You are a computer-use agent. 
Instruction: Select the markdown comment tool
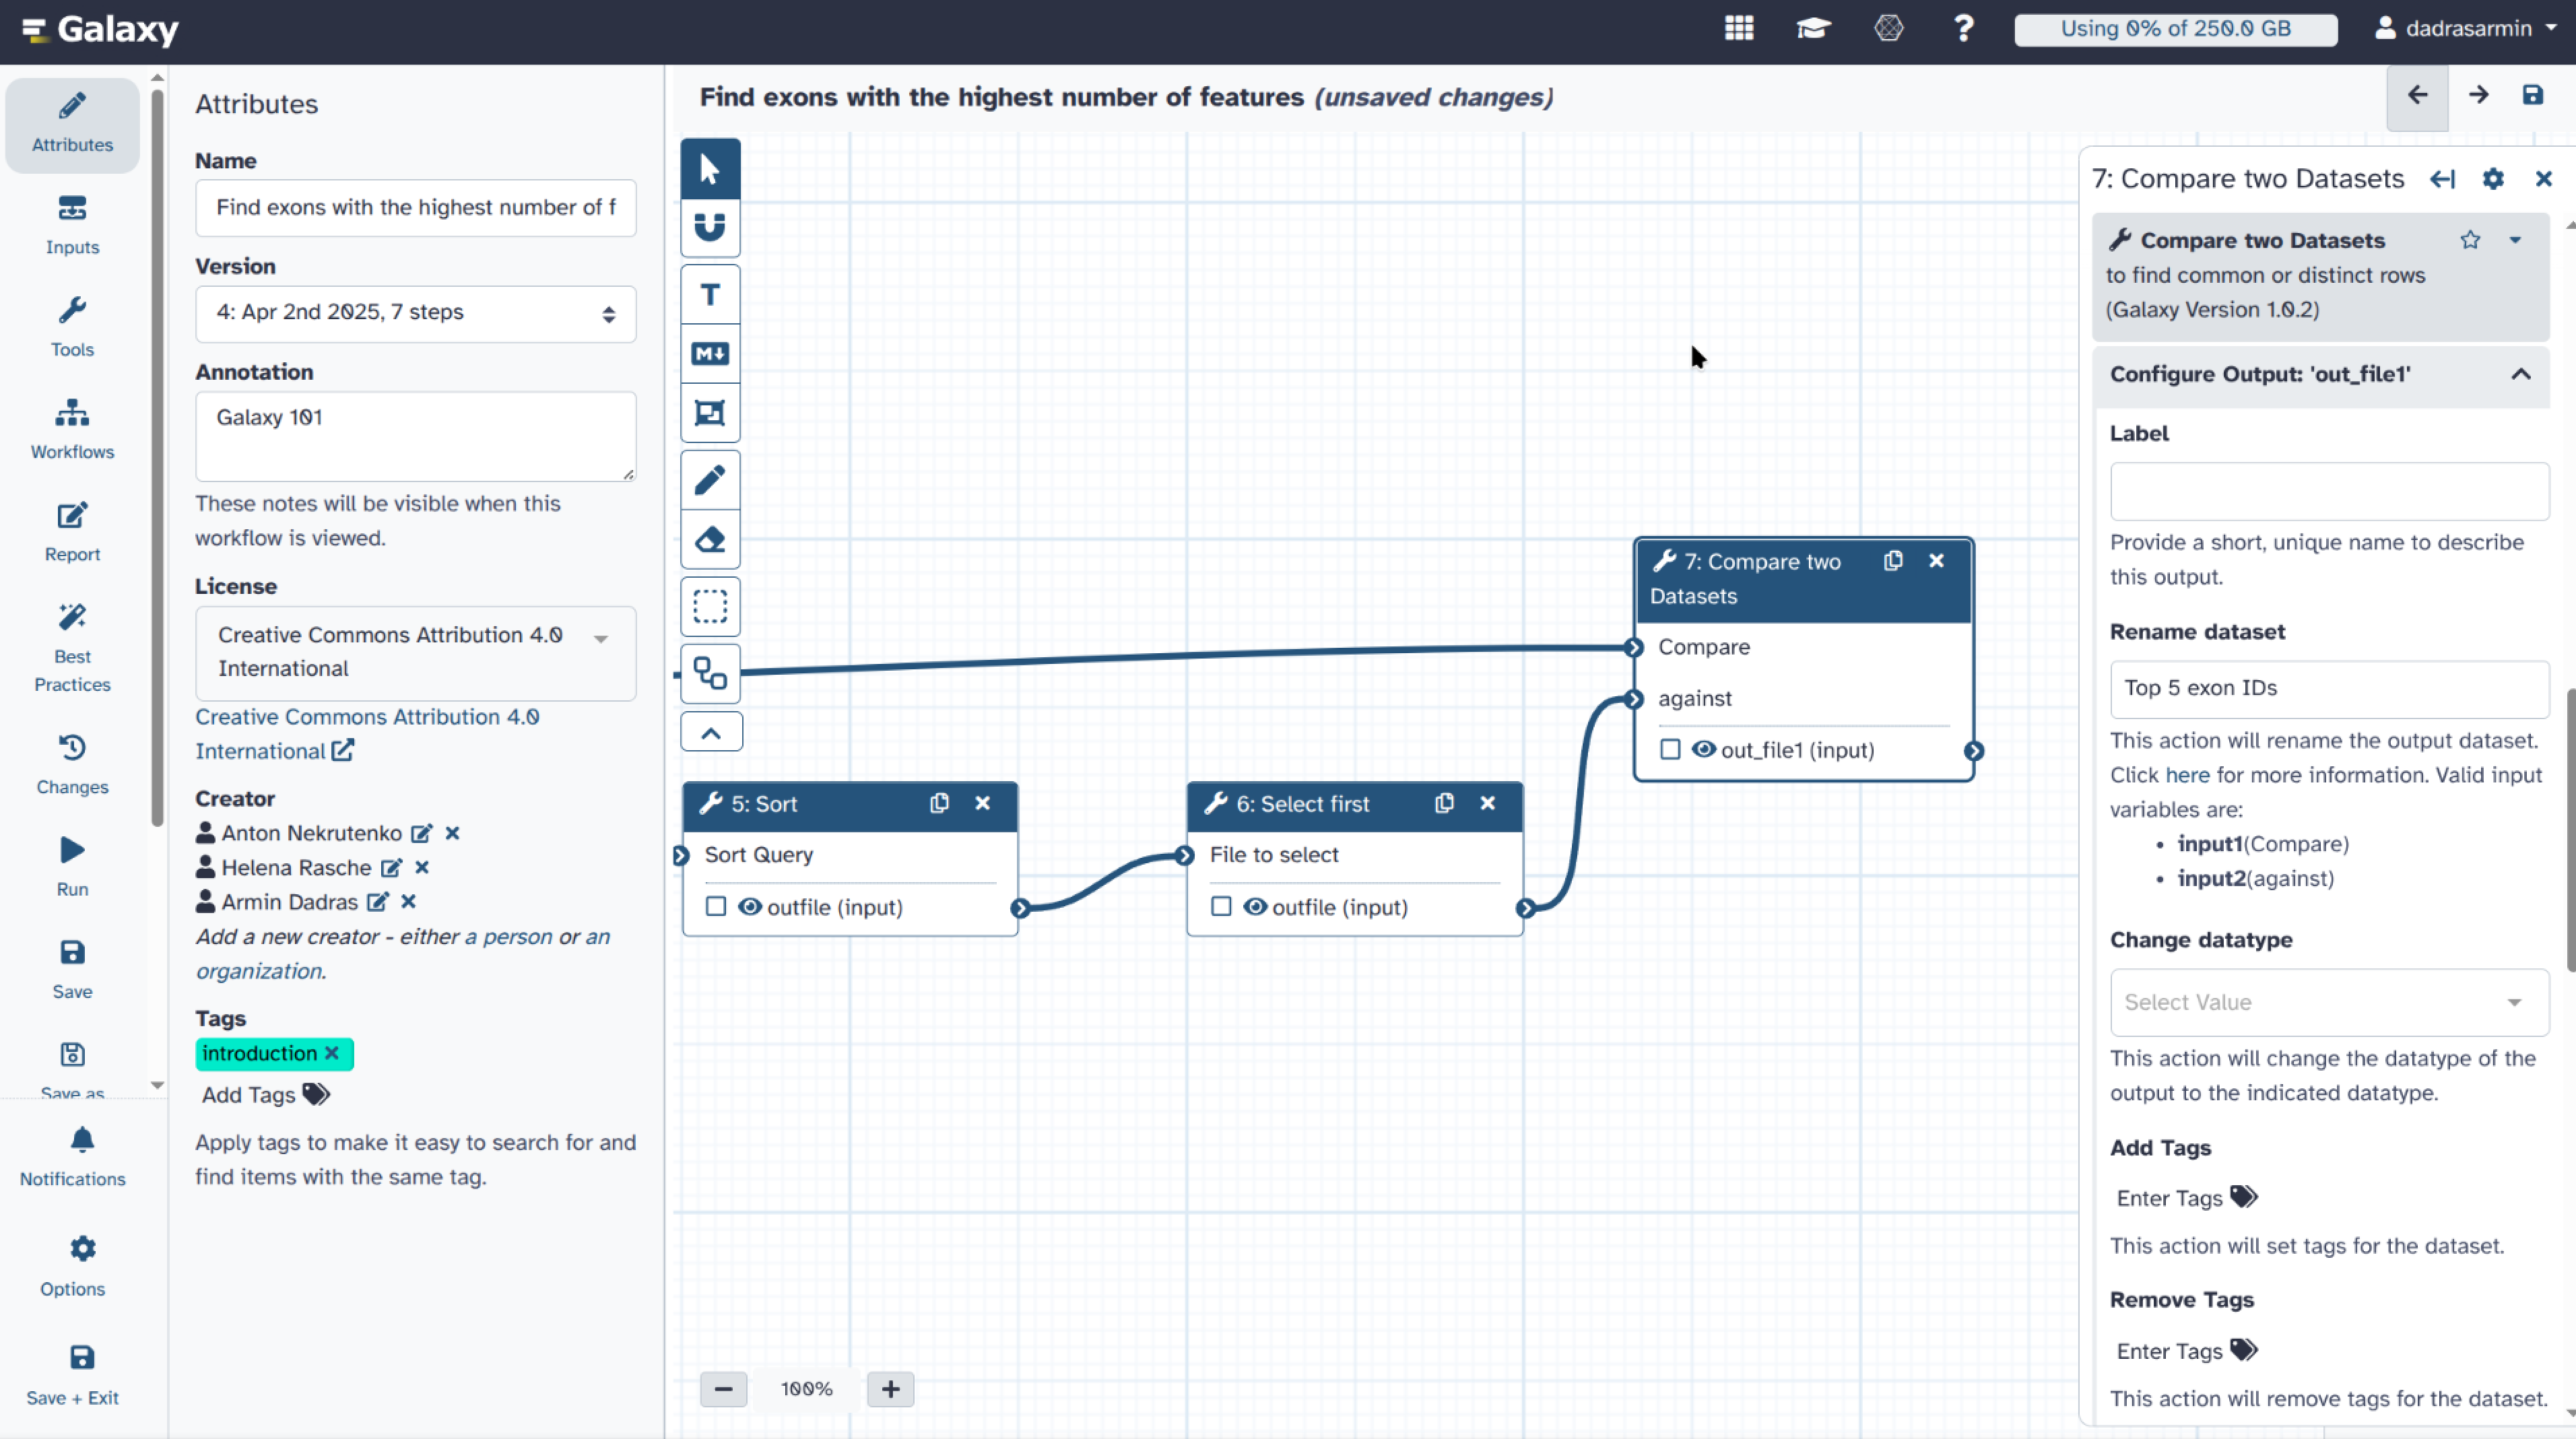710,353
